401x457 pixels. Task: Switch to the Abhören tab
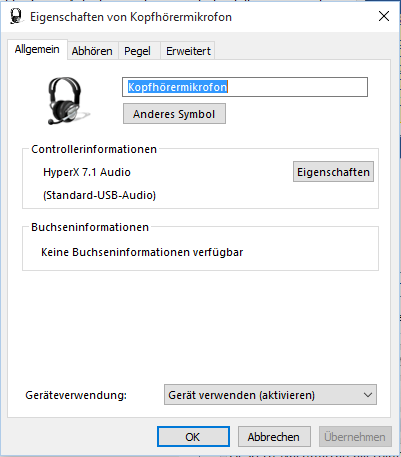(92, 51)
